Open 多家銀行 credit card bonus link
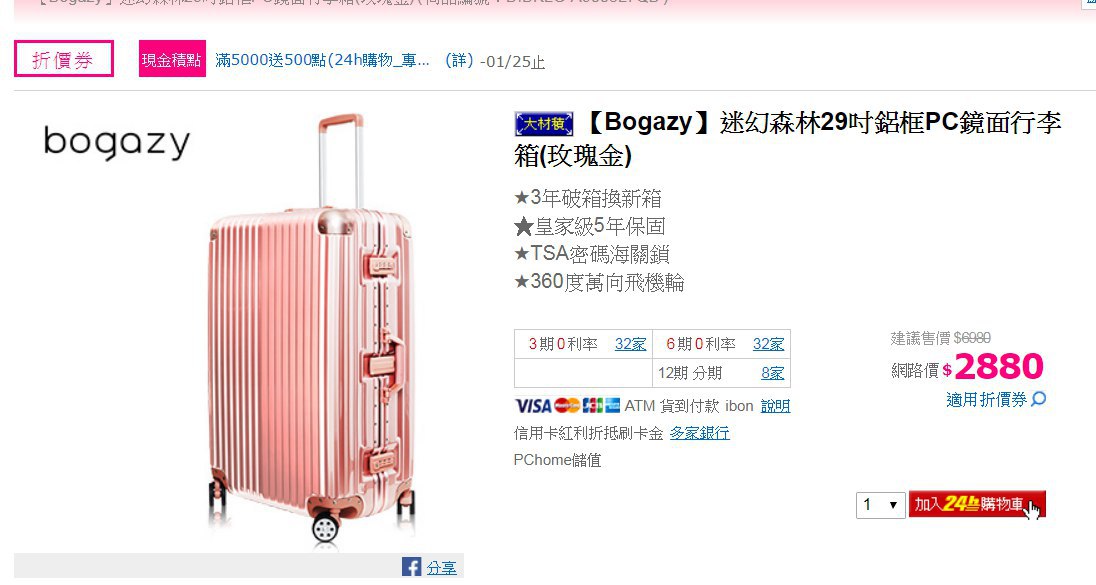This screenshot has height=585, width=1096. (x=700, y=433)
